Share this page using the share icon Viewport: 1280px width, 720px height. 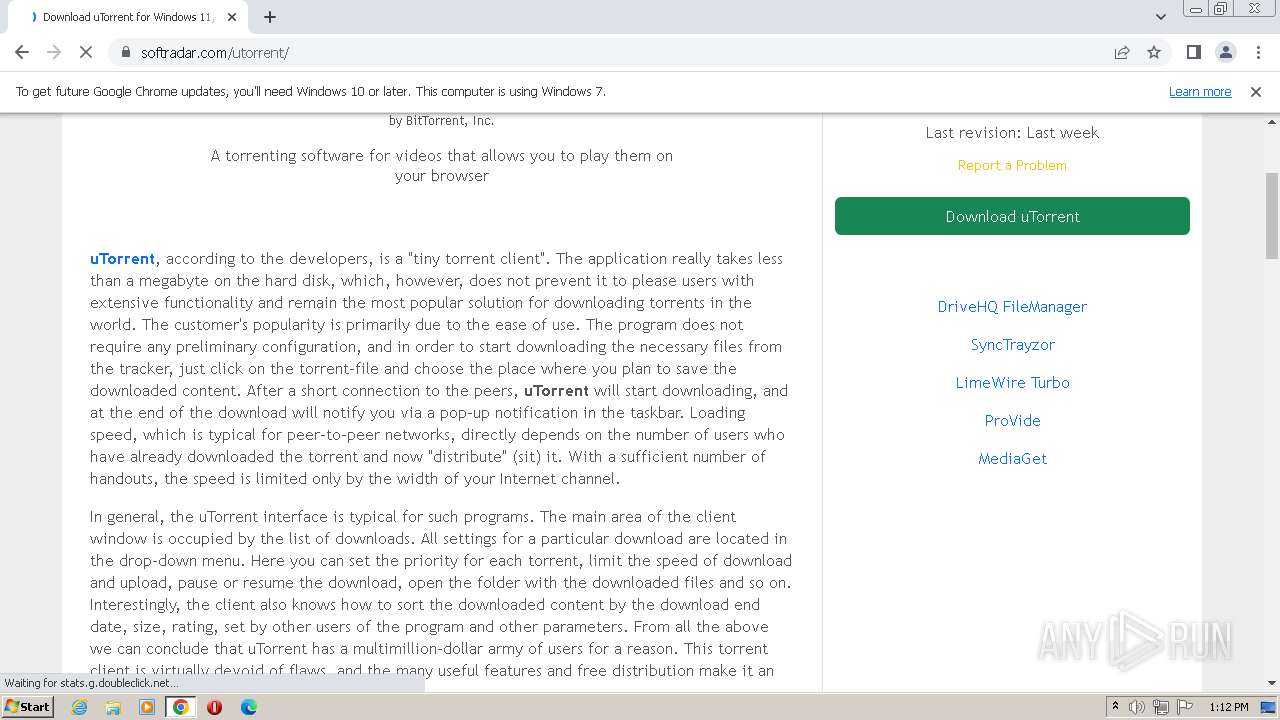coord(1122,52)
